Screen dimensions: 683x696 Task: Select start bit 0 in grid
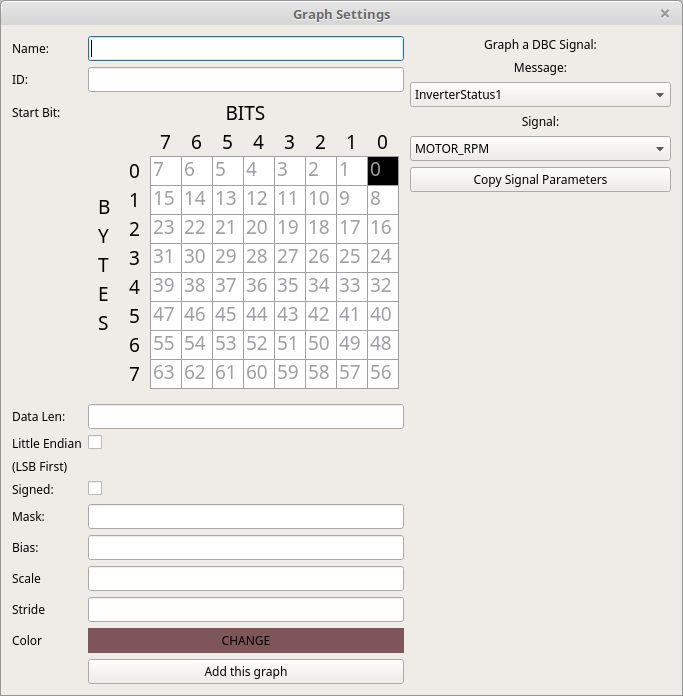click(x=383, y=171)
